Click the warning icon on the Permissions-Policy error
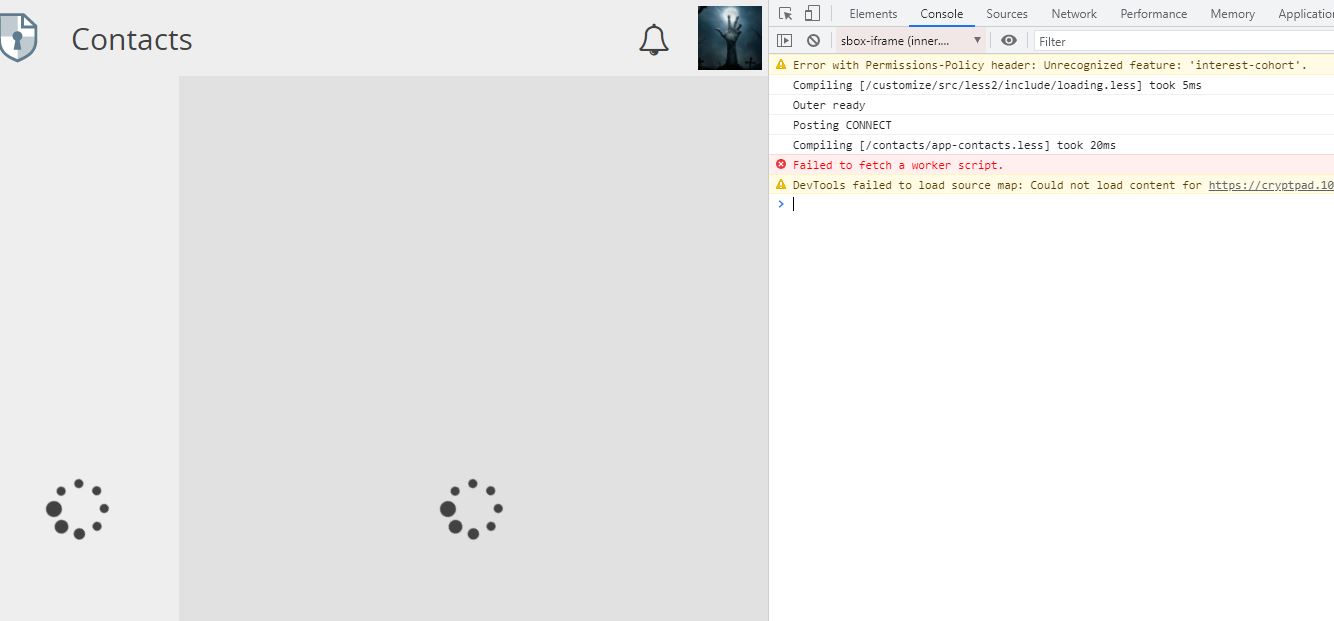The width and height of the screenshot is (1334, 621). click(780, 64)
